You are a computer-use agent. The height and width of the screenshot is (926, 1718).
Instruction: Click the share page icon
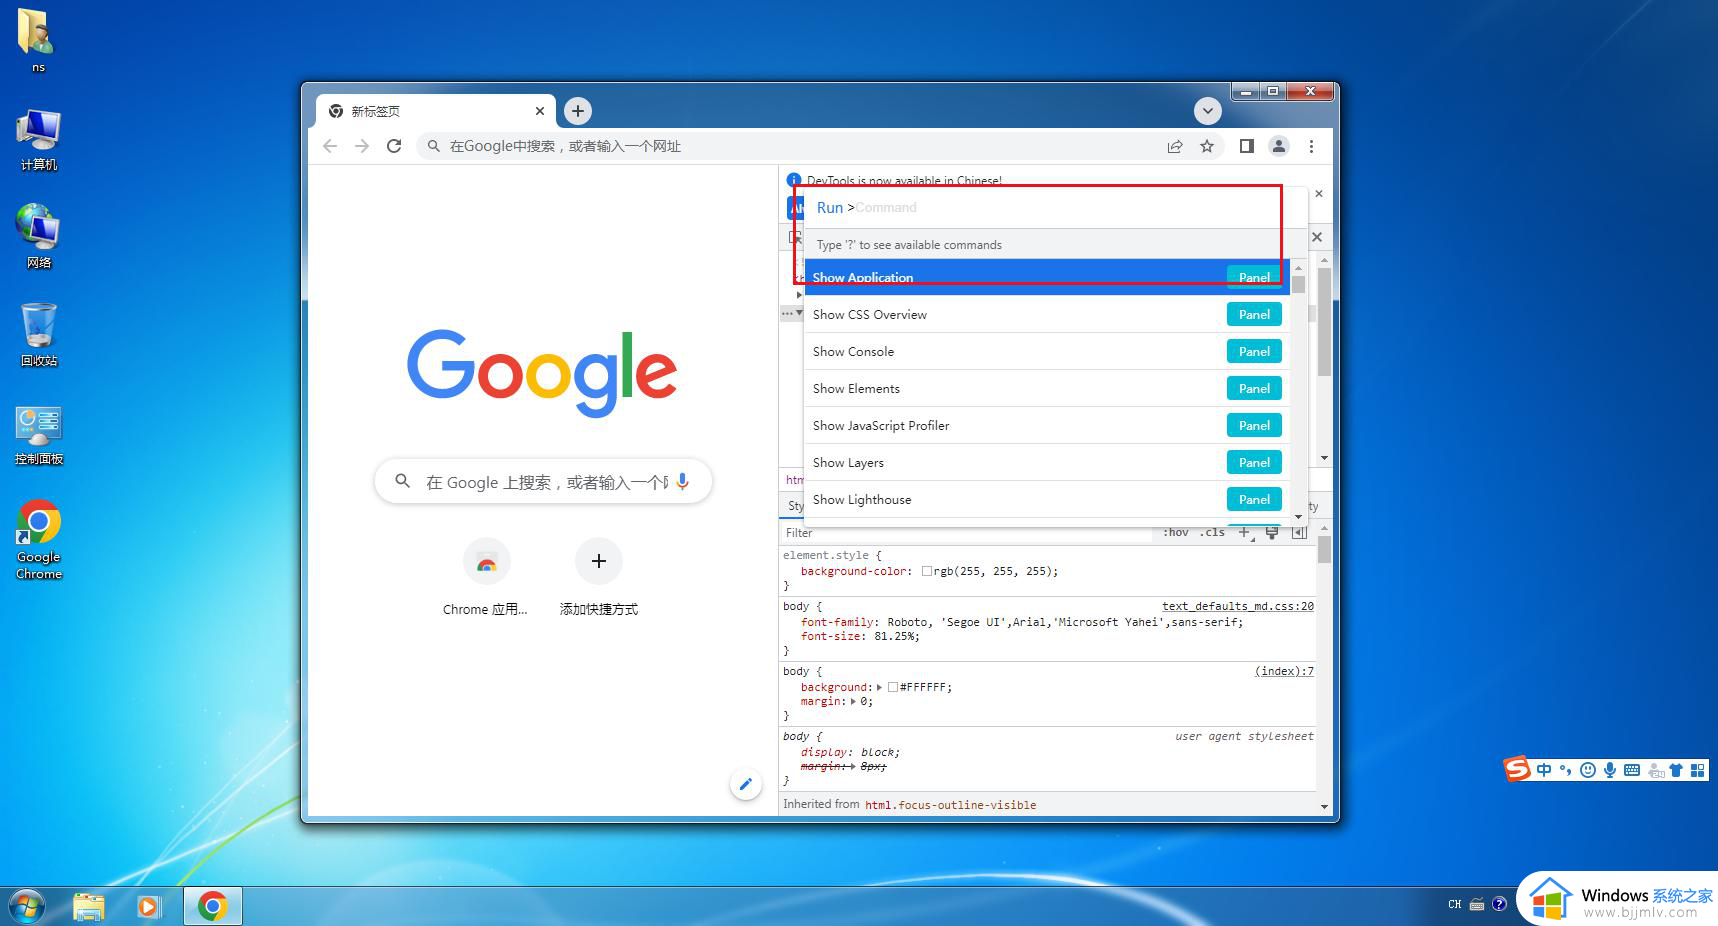click(1175, 146)
